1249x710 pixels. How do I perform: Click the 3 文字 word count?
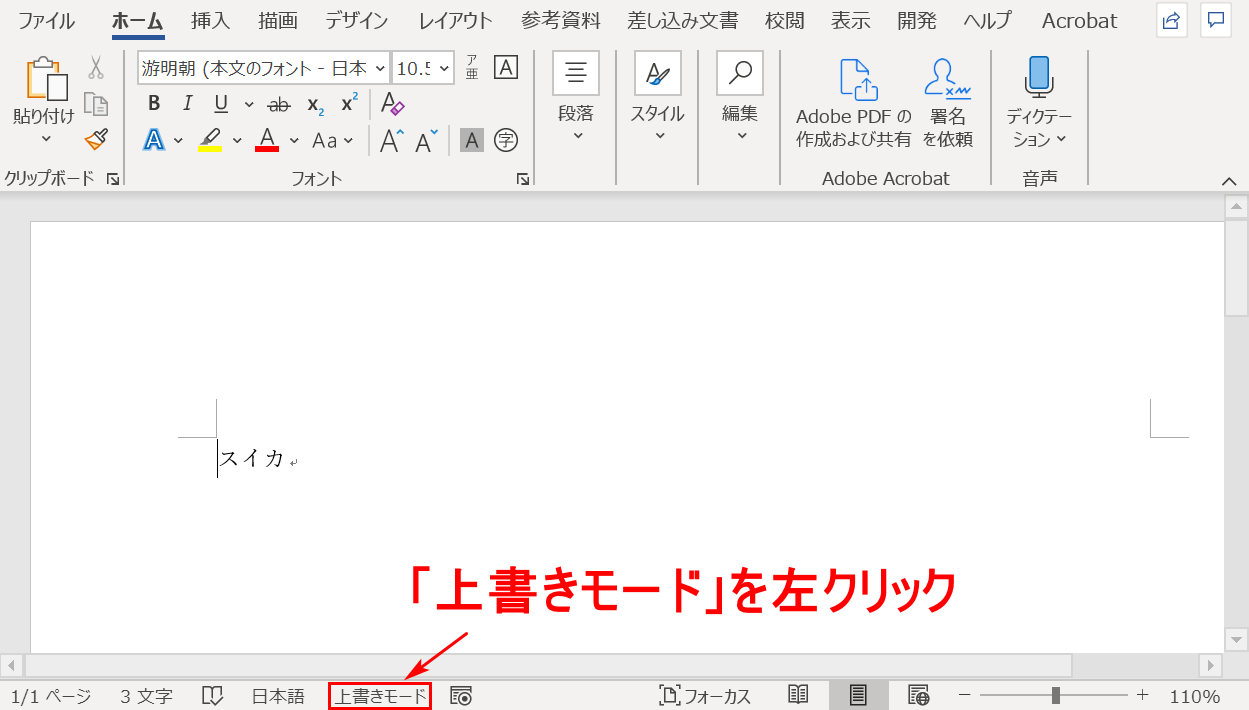[x=146, y=696]
